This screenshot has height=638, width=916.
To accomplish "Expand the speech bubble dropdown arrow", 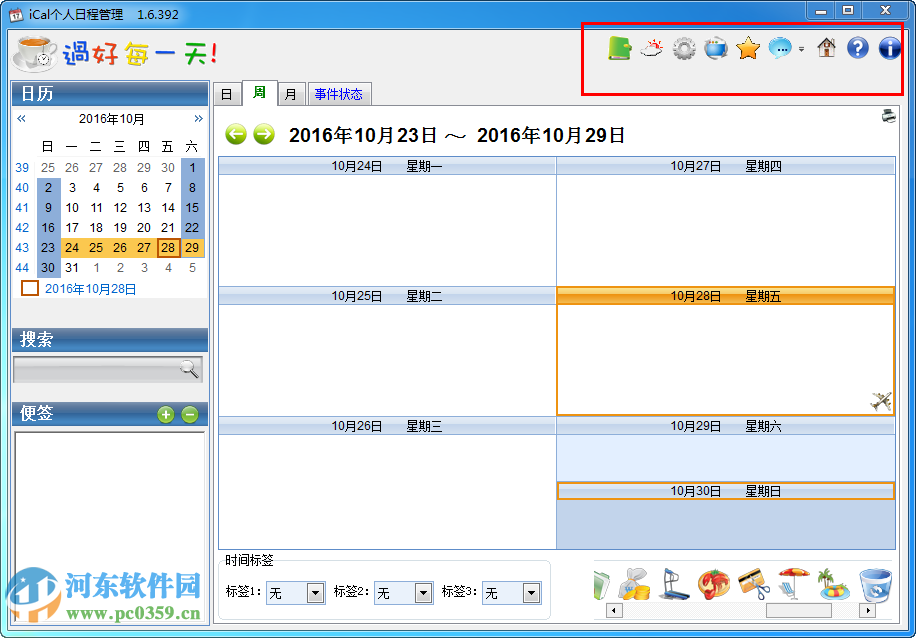I will [x=801, y=47].
